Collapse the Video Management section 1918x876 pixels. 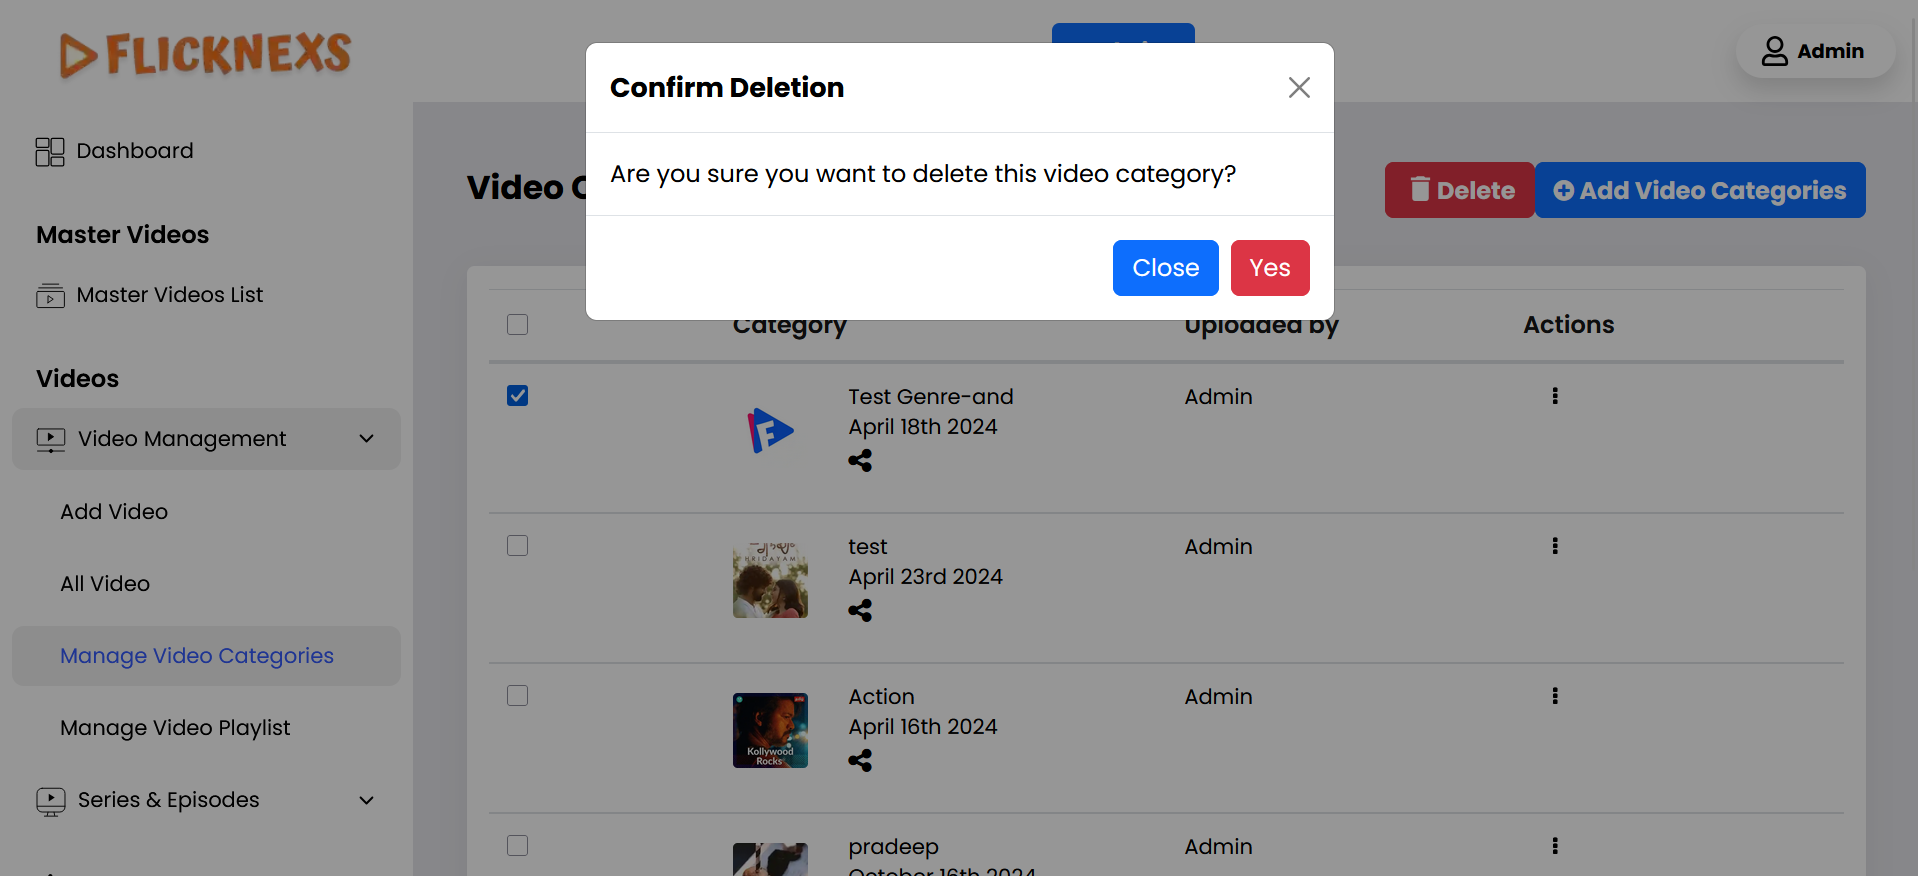pyautogui.click(x=367, y=439)
